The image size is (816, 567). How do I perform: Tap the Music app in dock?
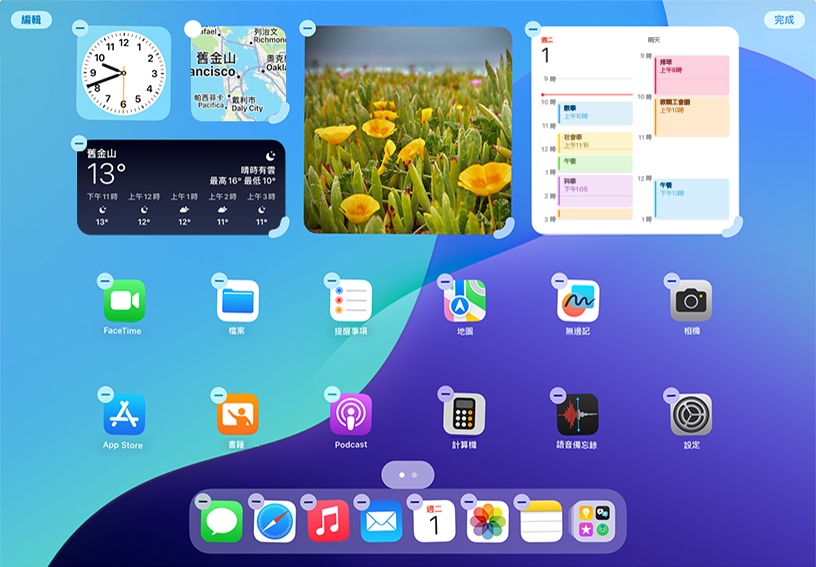click(x=328, y=522)
